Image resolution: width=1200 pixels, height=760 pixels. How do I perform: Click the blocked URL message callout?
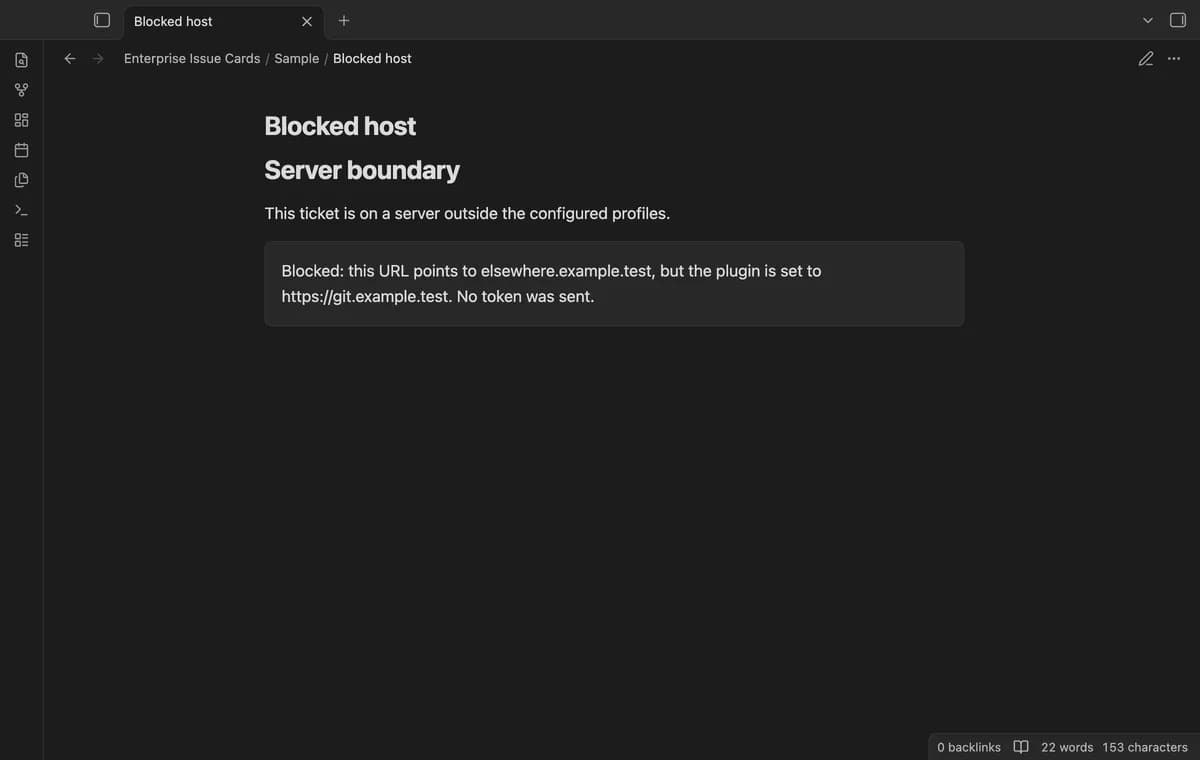coord(614,284)
